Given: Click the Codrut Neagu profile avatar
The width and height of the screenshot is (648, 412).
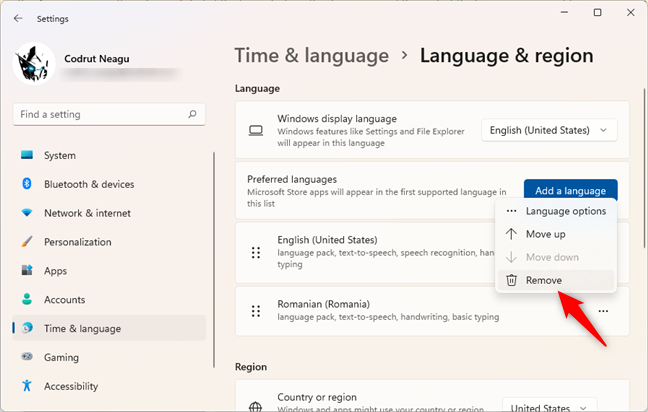Looking at the screenshot, I should point(34,63).
